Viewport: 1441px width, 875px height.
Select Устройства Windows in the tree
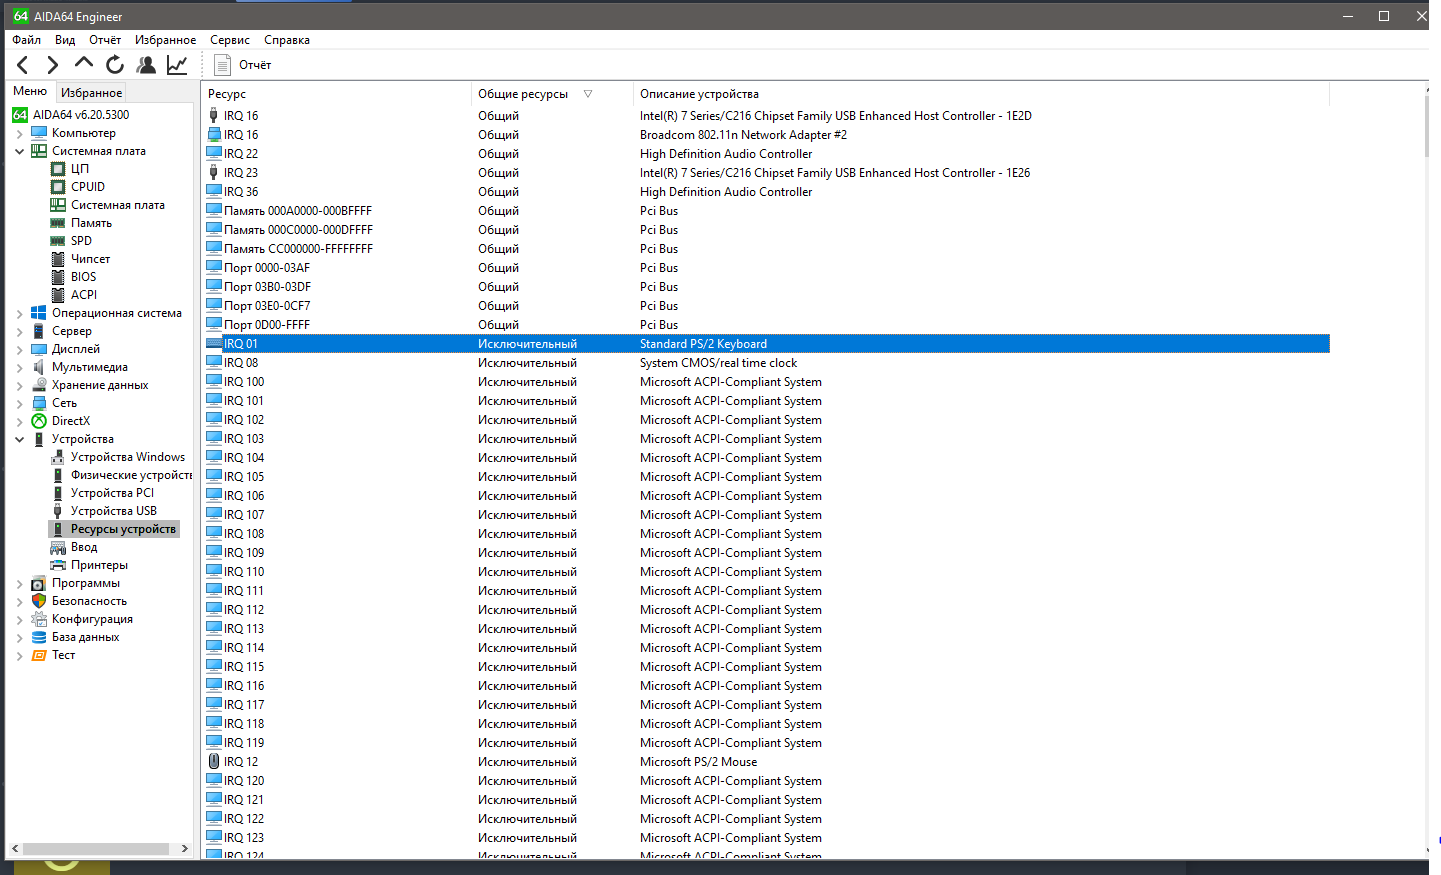click(x=128, y=457)
